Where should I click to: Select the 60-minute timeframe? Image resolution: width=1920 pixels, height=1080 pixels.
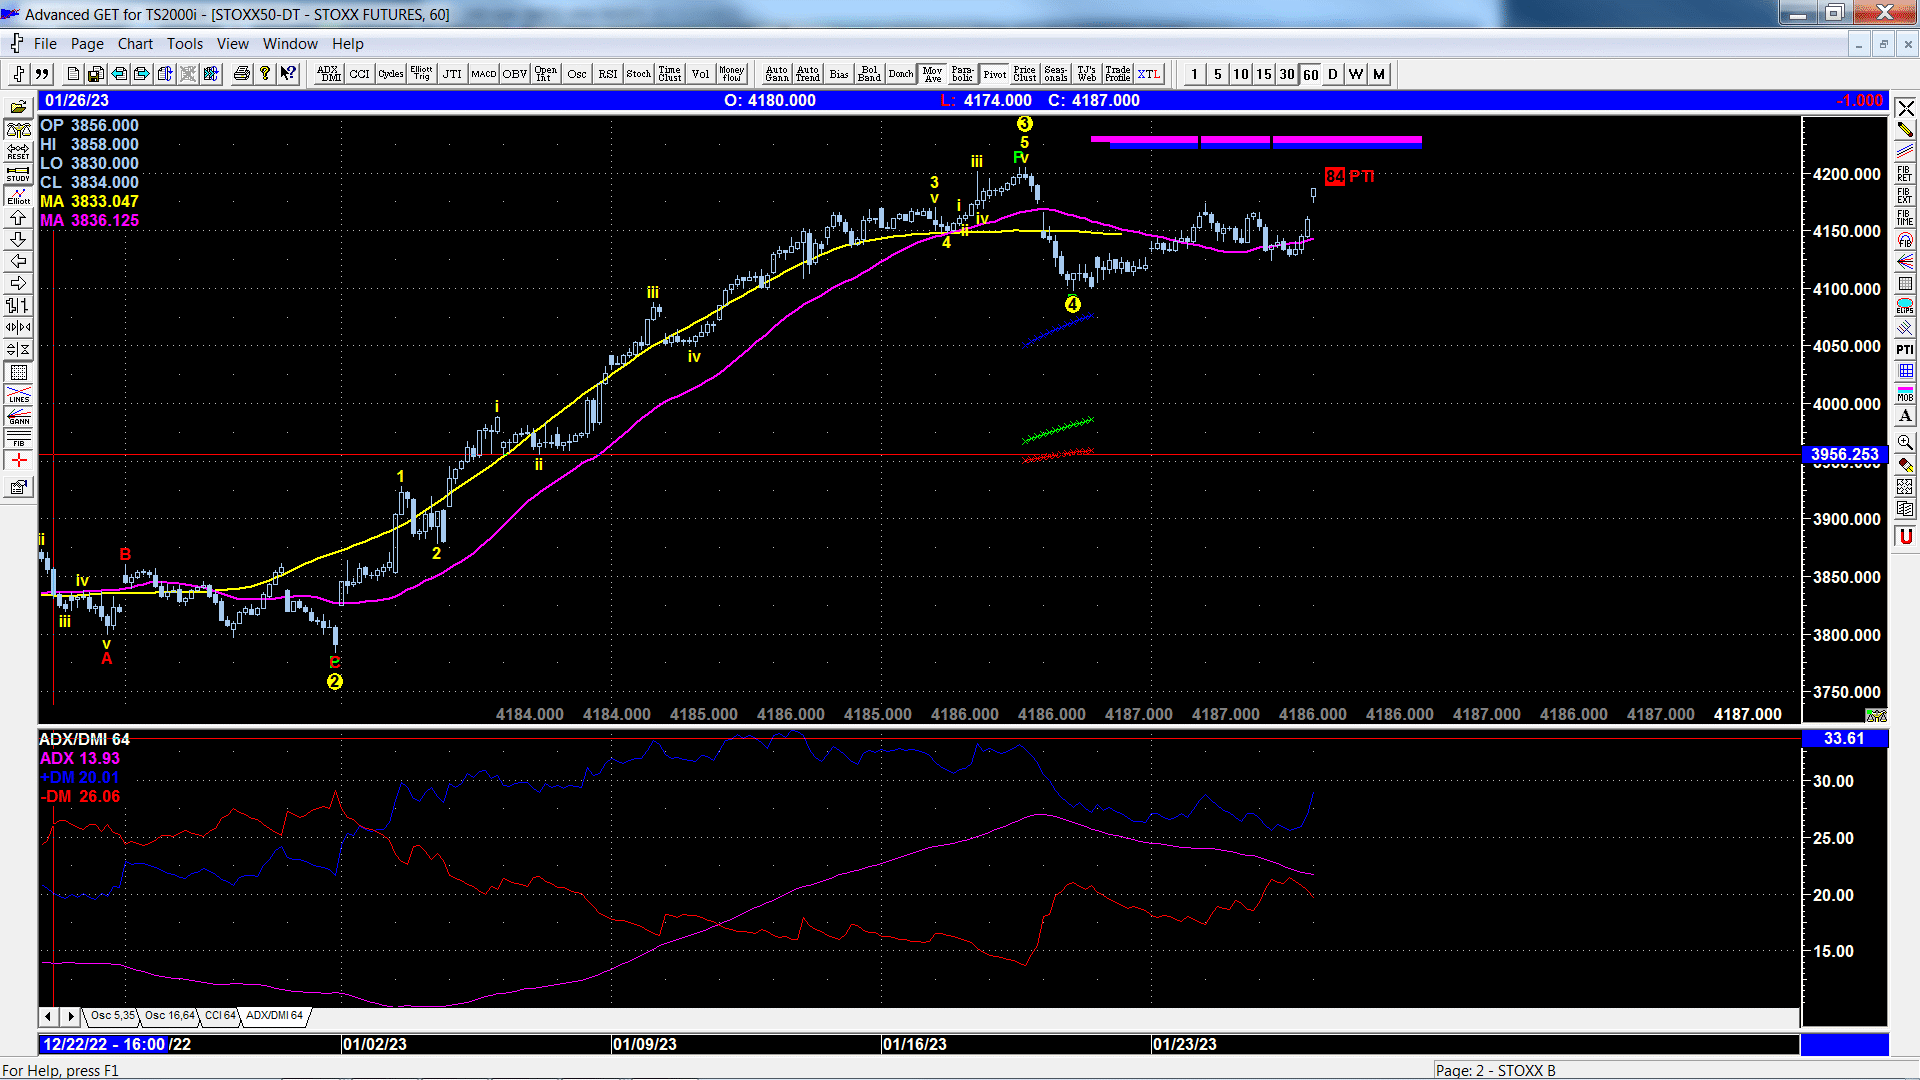[x=1310, y=74]
